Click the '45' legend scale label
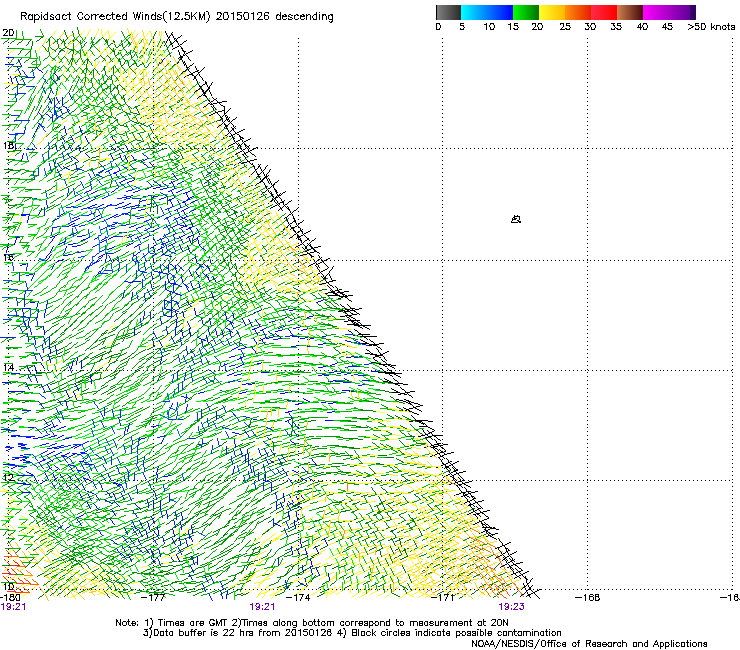Viewport: 740px width, 650px height. 667,27
